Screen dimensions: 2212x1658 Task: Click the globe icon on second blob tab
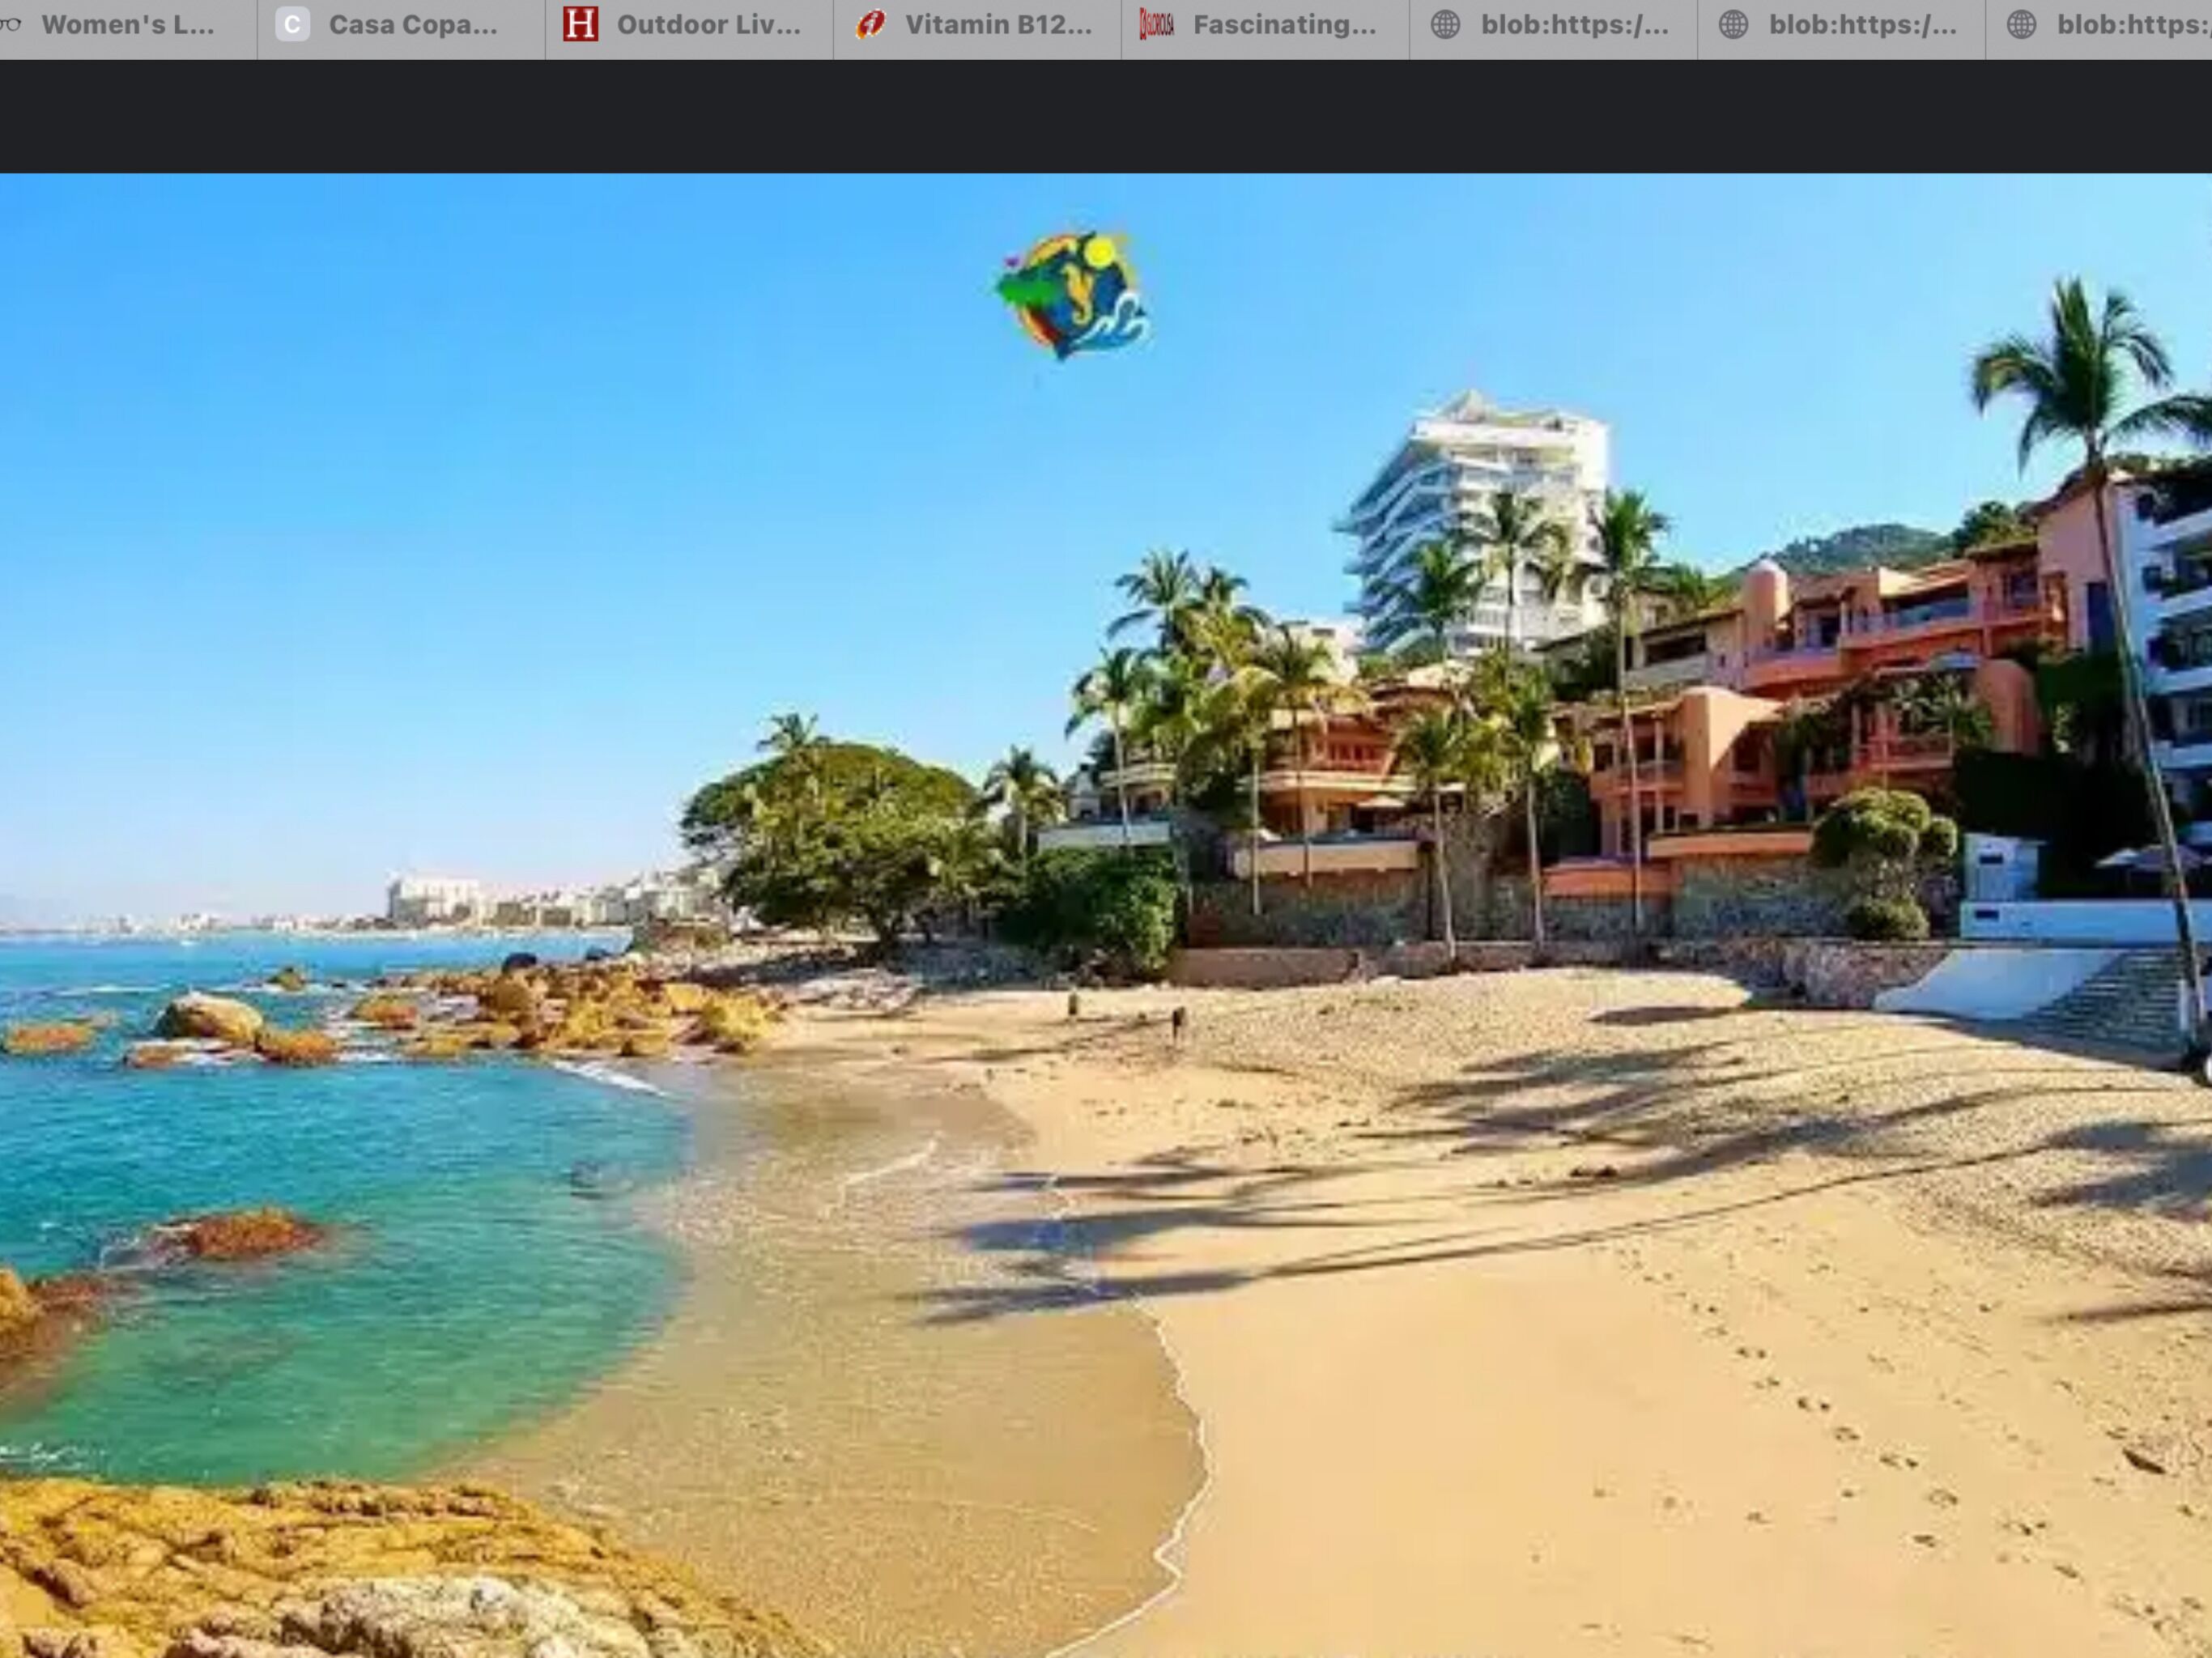pos(1733,24)
